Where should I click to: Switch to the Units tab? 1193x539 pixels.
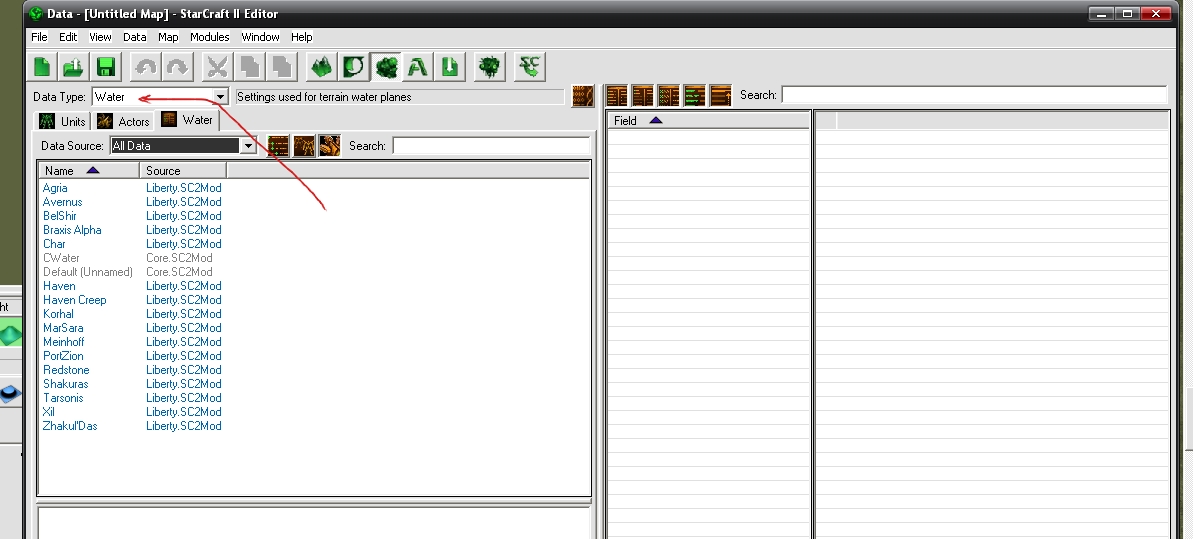pos(63,121)
